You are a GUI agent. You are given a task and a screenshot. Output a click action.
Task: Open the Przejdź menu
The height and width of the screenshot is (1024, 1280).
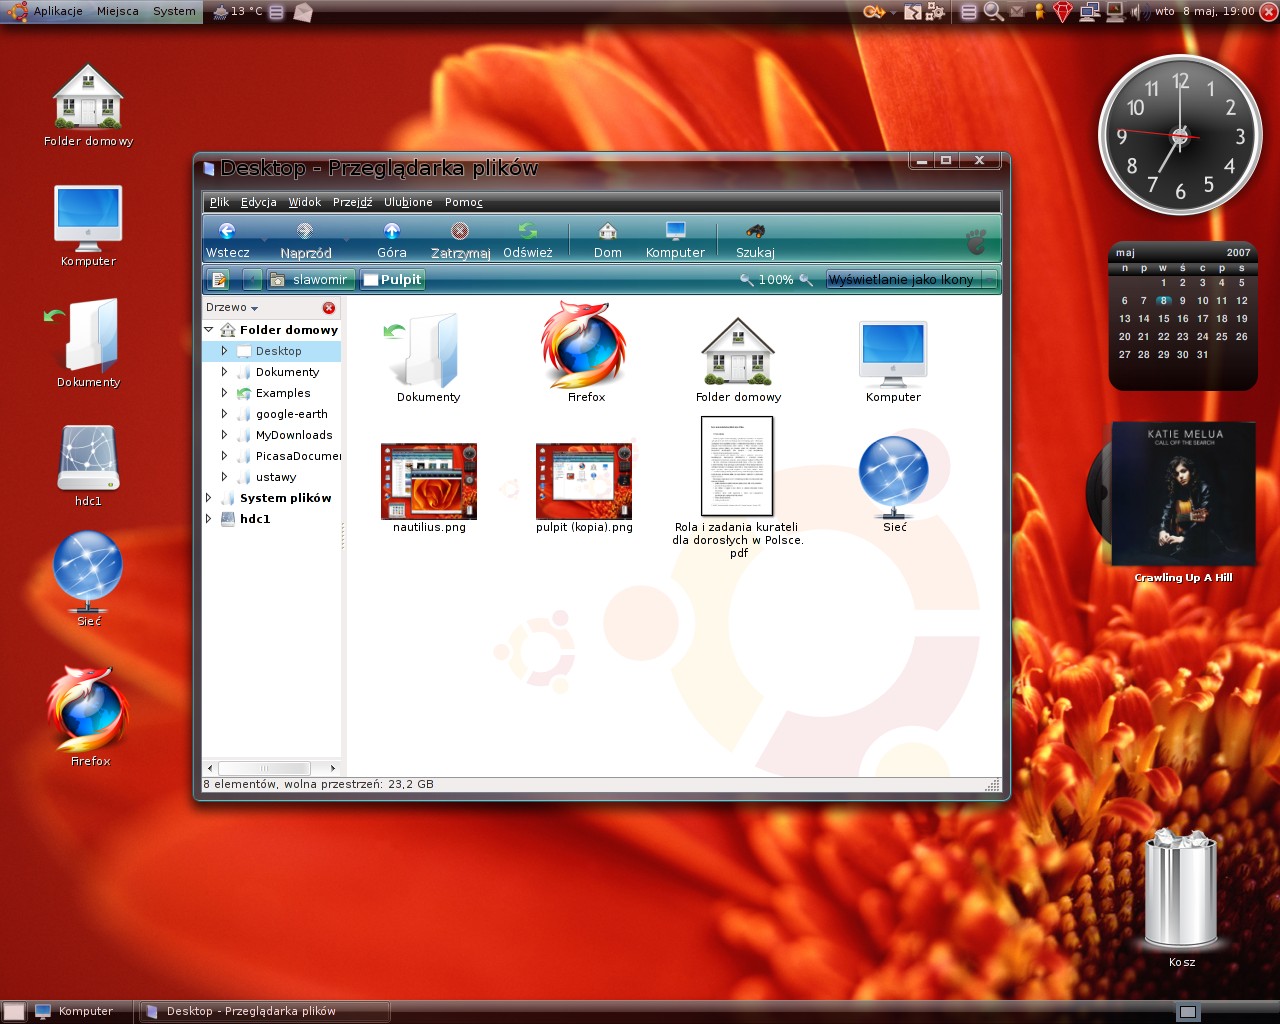352,202
